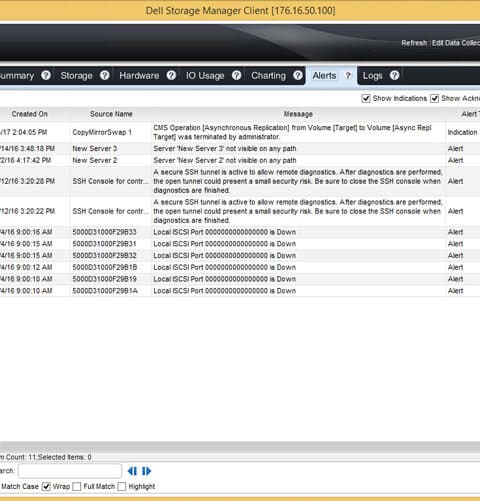Image resolution: width=480 pixels, height=501 pixels.
Task: Click the horizontal scrollbar below the table
Action: [x=240, y=446]
